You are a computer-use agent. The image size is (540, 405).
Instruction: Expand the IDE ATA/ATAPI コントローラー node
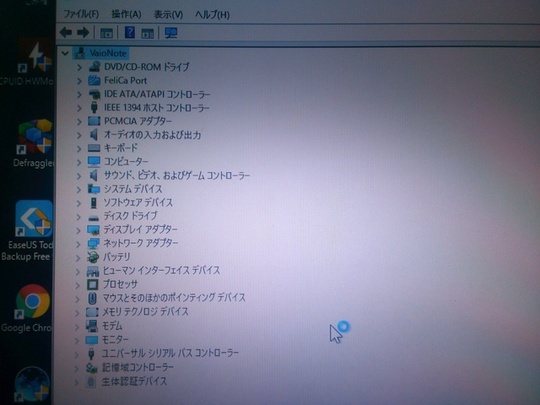click(x=79, y=94)
